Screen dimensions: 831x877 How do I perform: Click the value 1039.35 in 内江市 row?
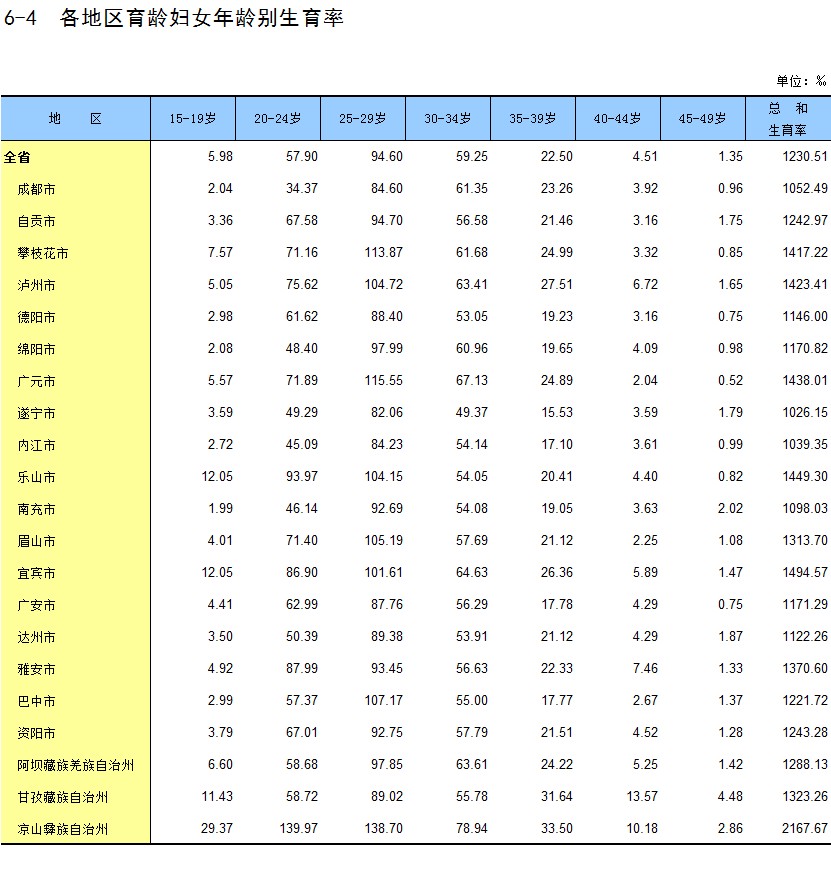[805, 444]
